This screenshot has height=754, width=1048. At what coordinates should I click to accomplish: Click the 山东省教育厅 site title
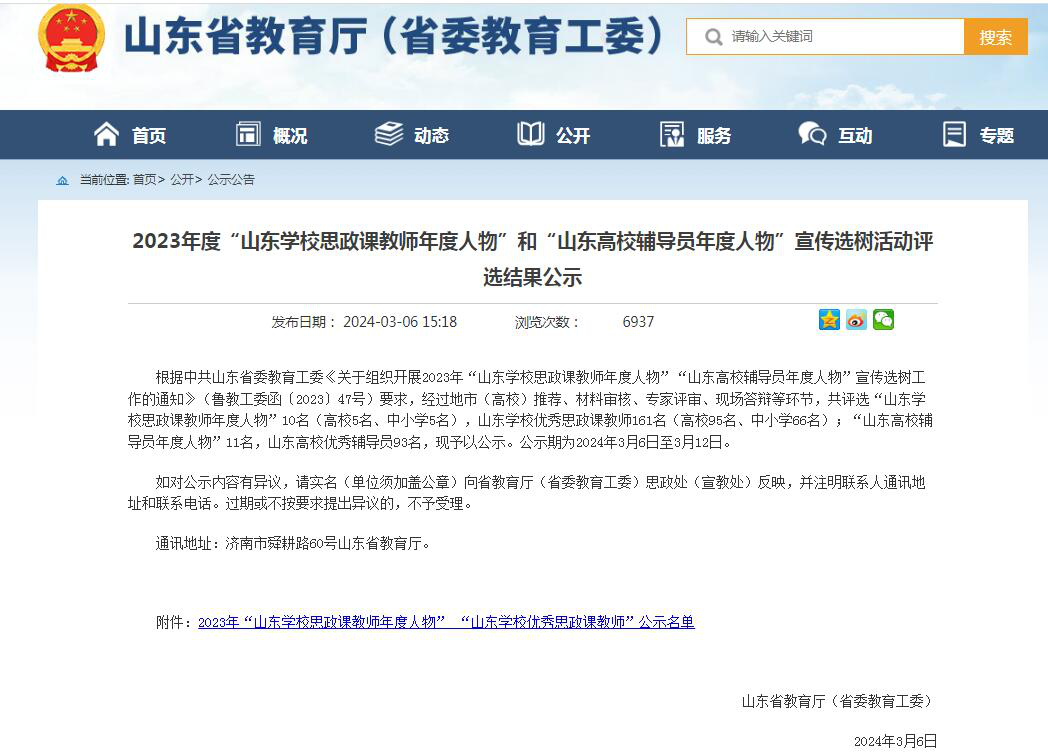[x=395, y=38]
